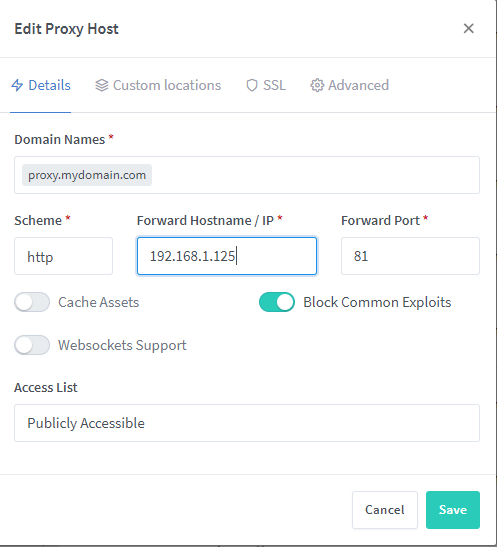Focus the Forward Hostname / IP field
The image size is (497, 547).
point(227,256)
